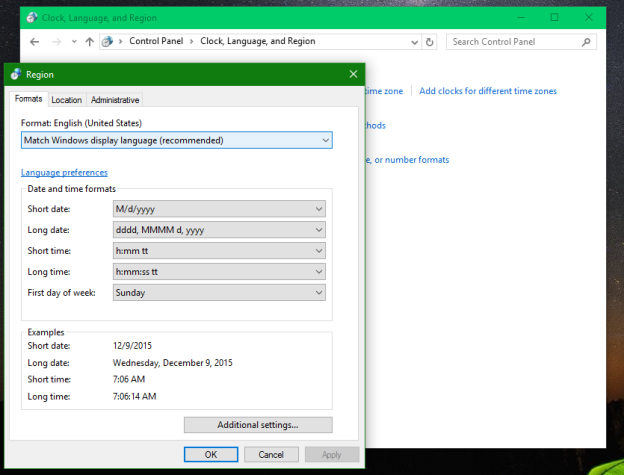This screenshot has width=624, height=475.
Task: Click the Region dialog globe icon
Action: (x=15, y=74)
